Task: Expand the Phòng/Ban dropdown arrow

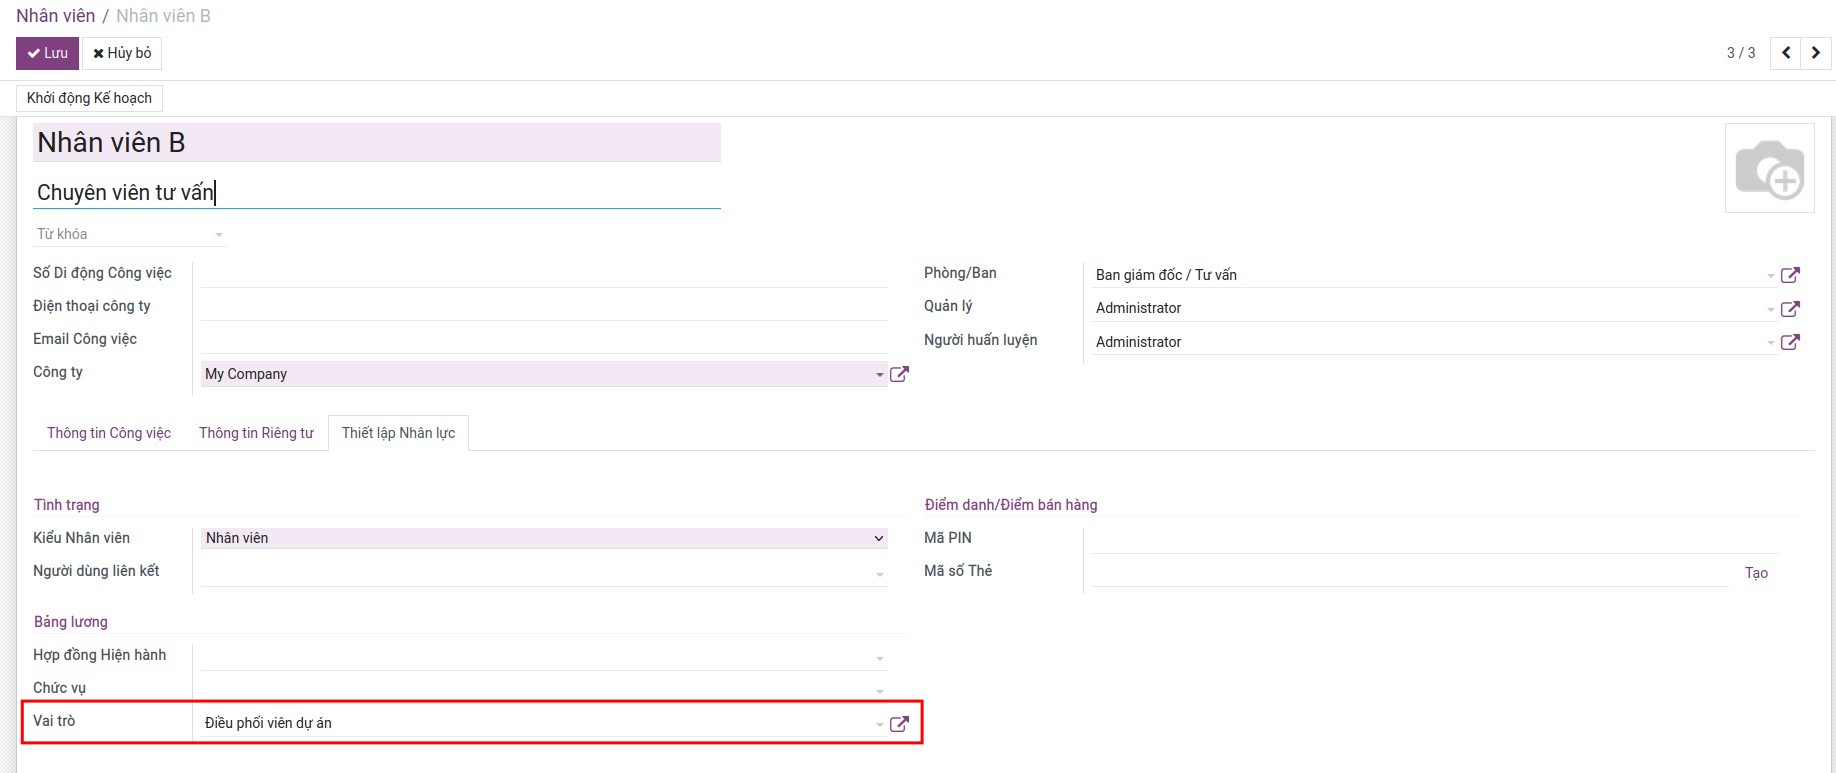Action: point(1770,276)
